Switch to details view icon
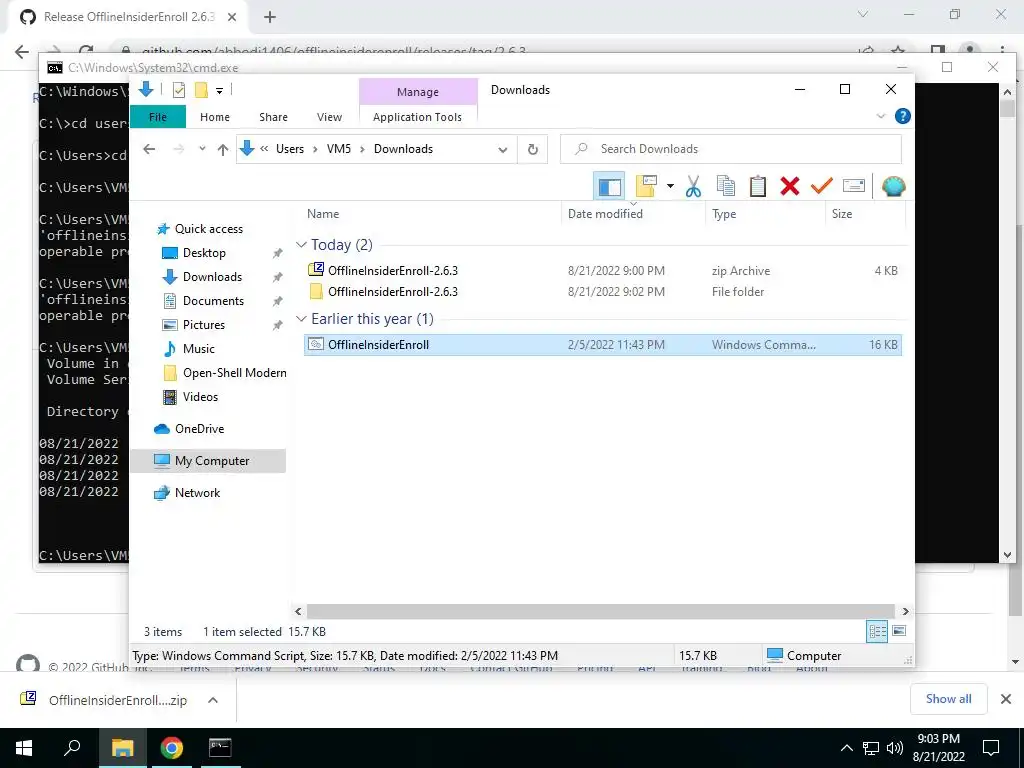Screen dimensions: 1024x768 [x=877, y=631]
